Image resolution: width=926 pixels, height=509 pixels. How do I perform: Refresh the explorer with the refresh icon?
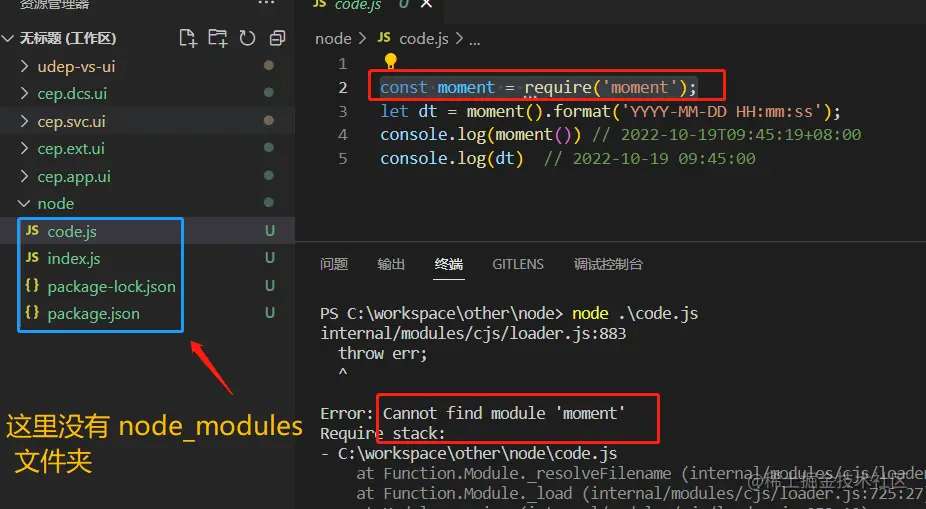click(x=247, y=38)
